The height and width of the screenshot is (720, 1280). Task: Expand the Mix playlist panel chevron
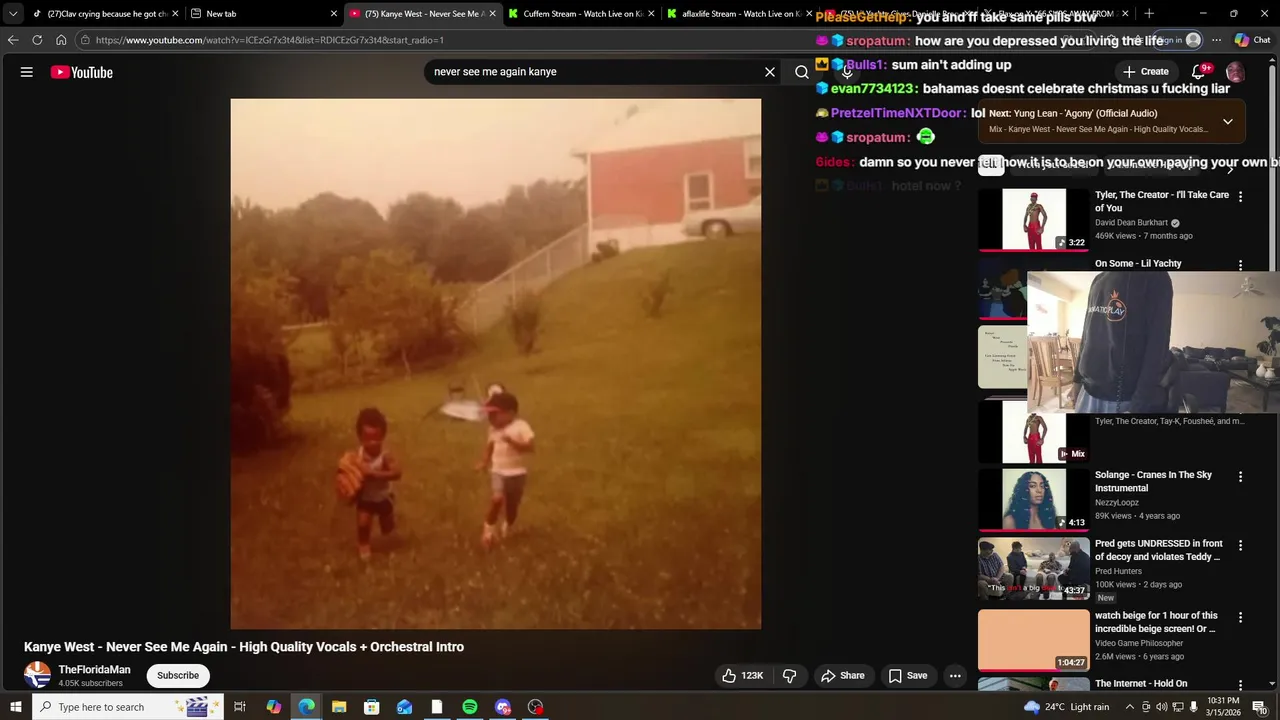1227,121
